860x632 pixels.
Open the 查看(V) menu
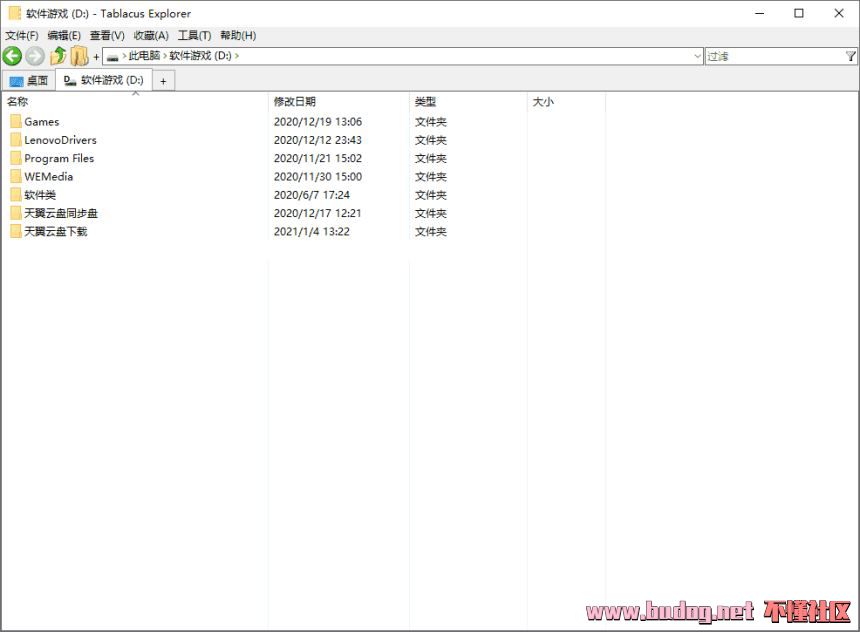tap(107, 36)
